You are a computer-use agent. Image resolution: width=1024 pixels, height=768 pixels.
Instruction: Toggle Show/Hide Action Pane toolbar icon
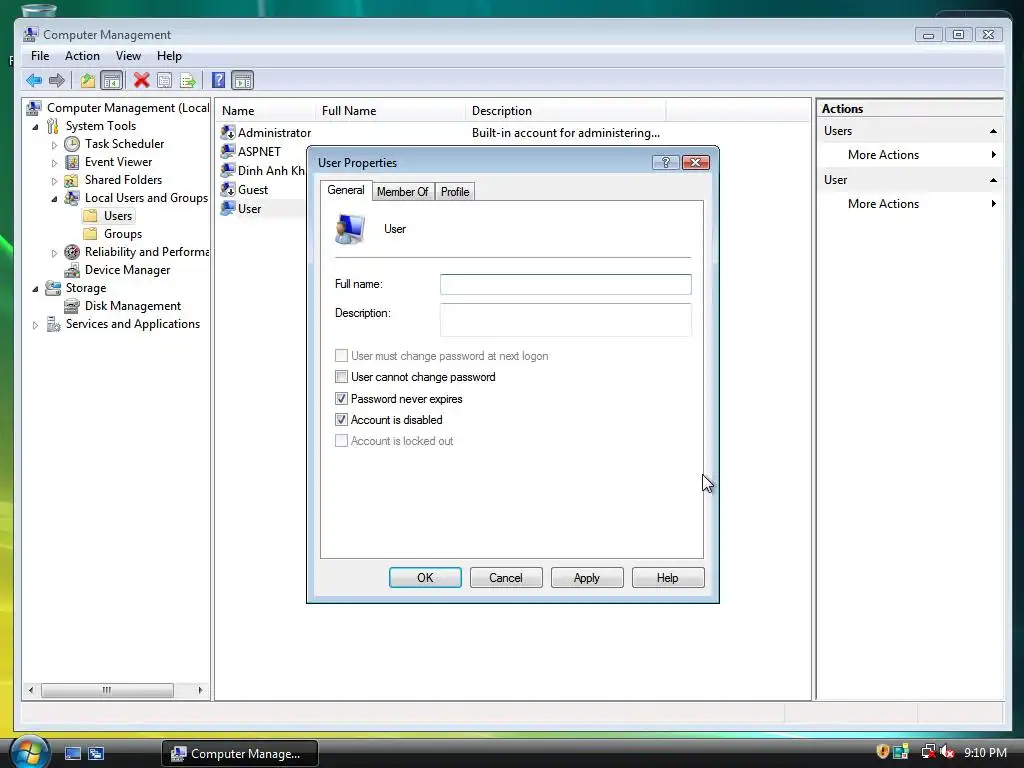[242, 80]
